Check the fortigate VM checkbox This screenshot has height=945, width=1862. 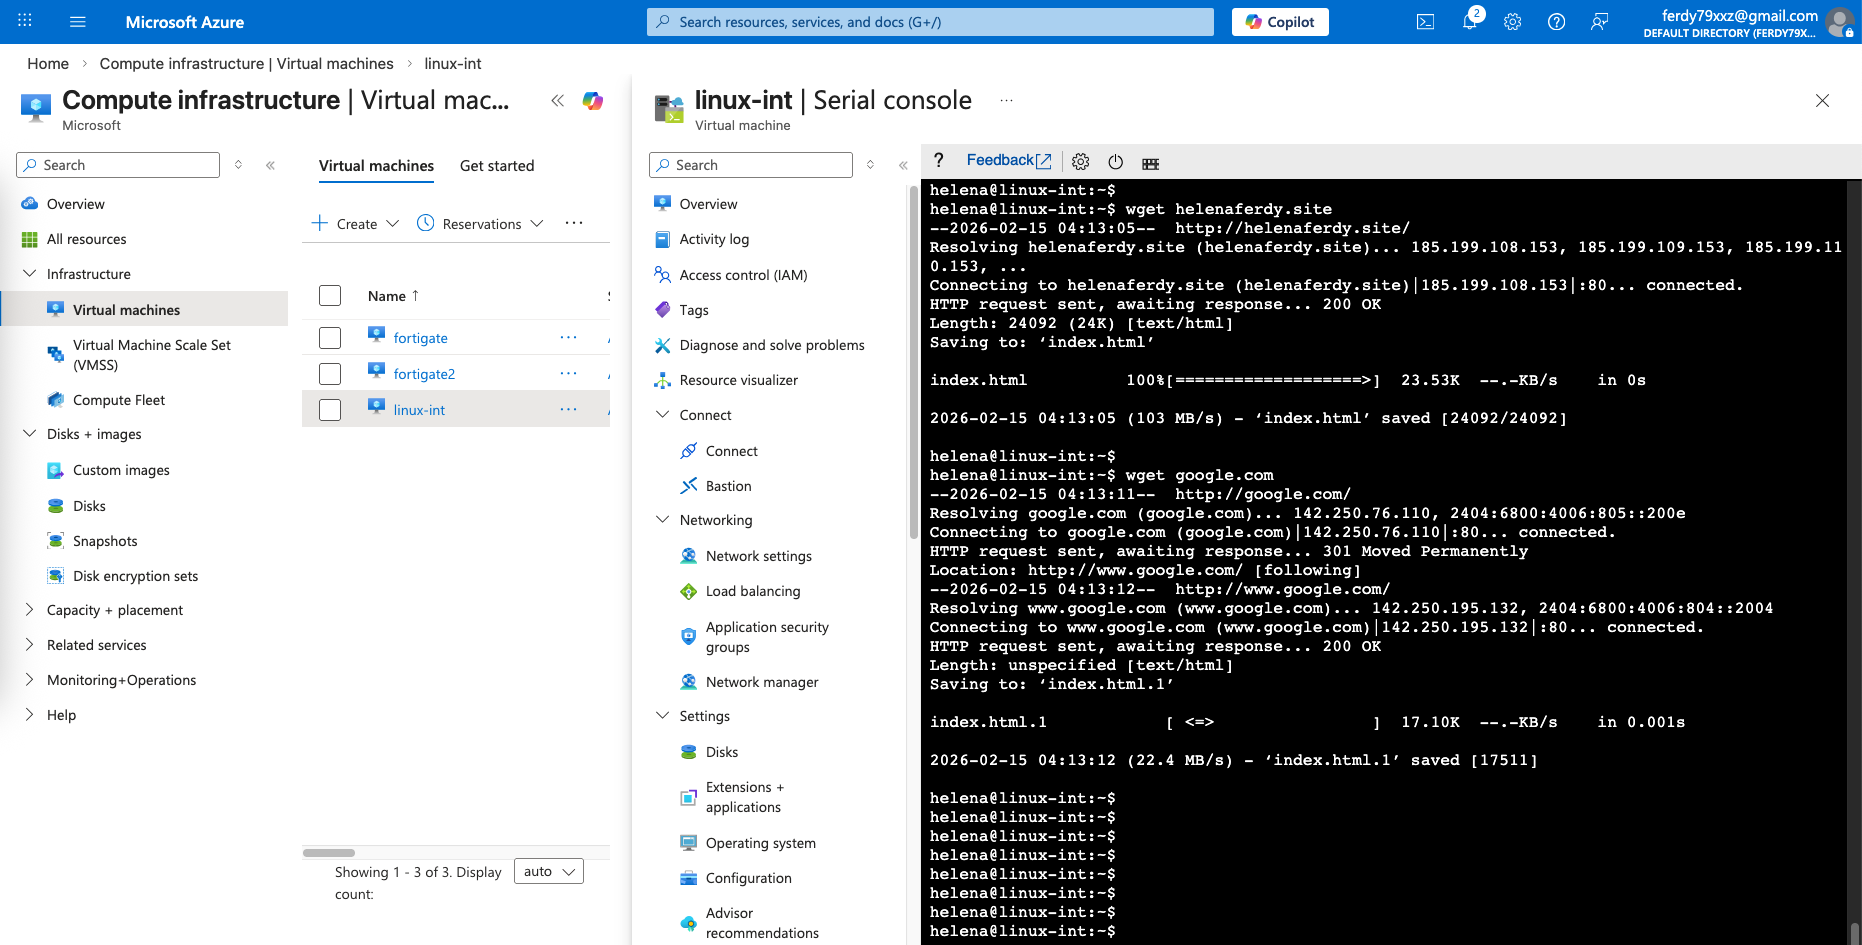click(330, 338)
